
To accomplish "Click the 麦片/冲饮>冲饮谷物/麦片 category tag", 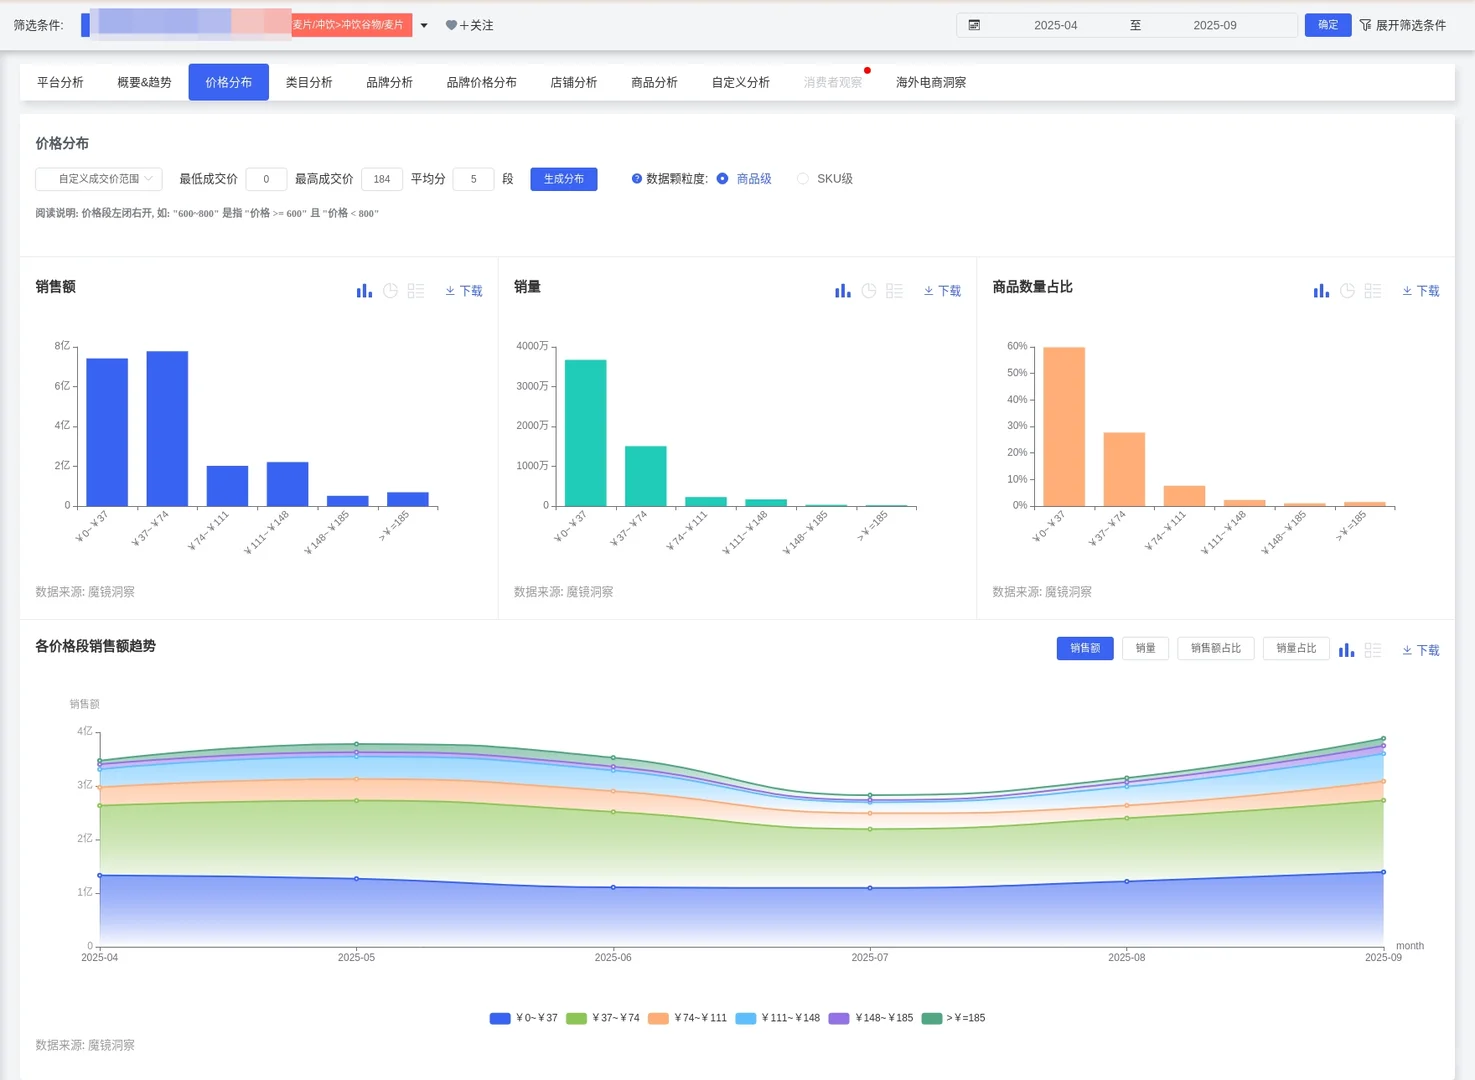I will (352, 24).
